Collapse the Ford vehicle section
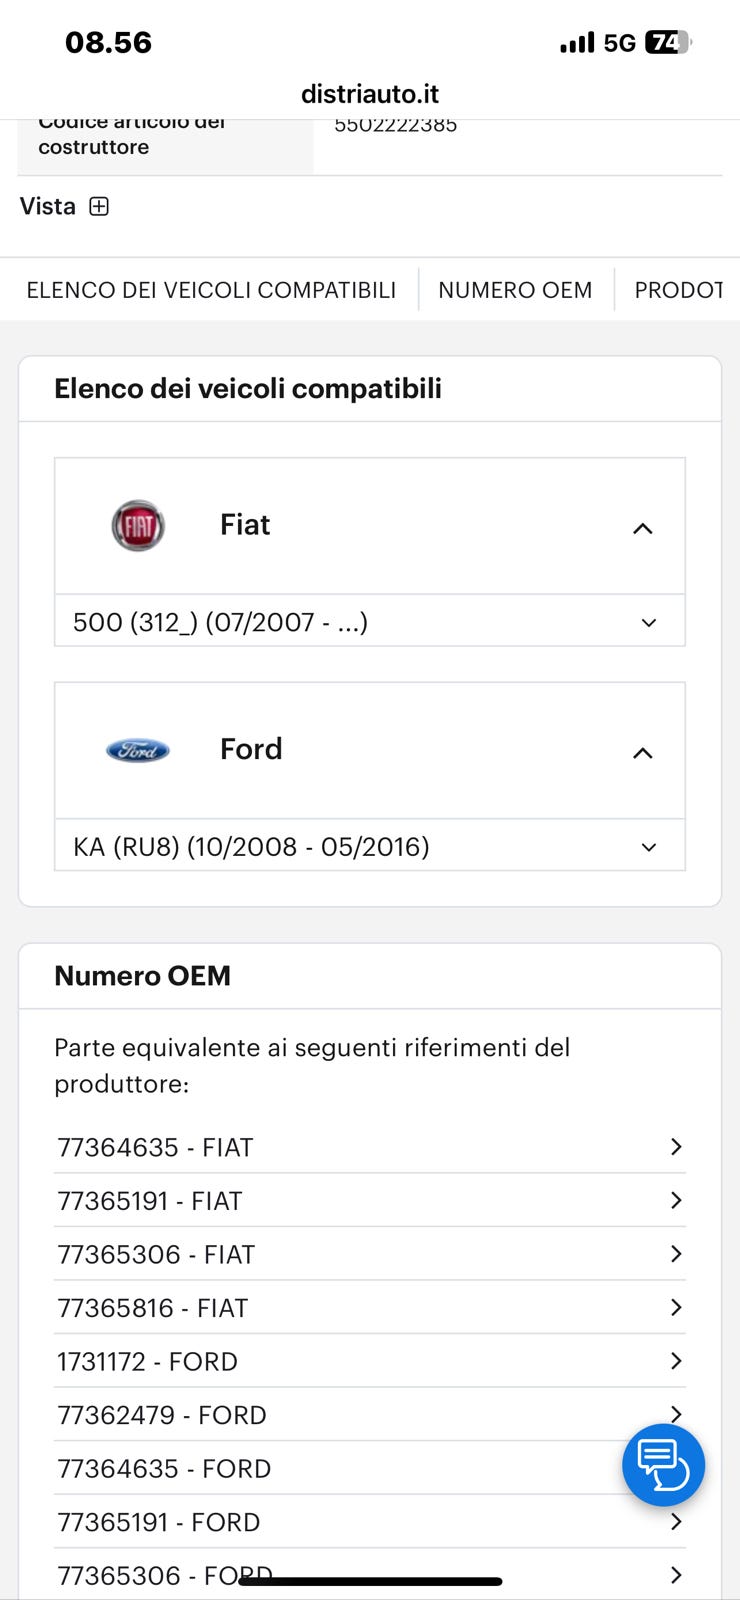Screen dimensions: 740x1600 click(x=643, y=752)
